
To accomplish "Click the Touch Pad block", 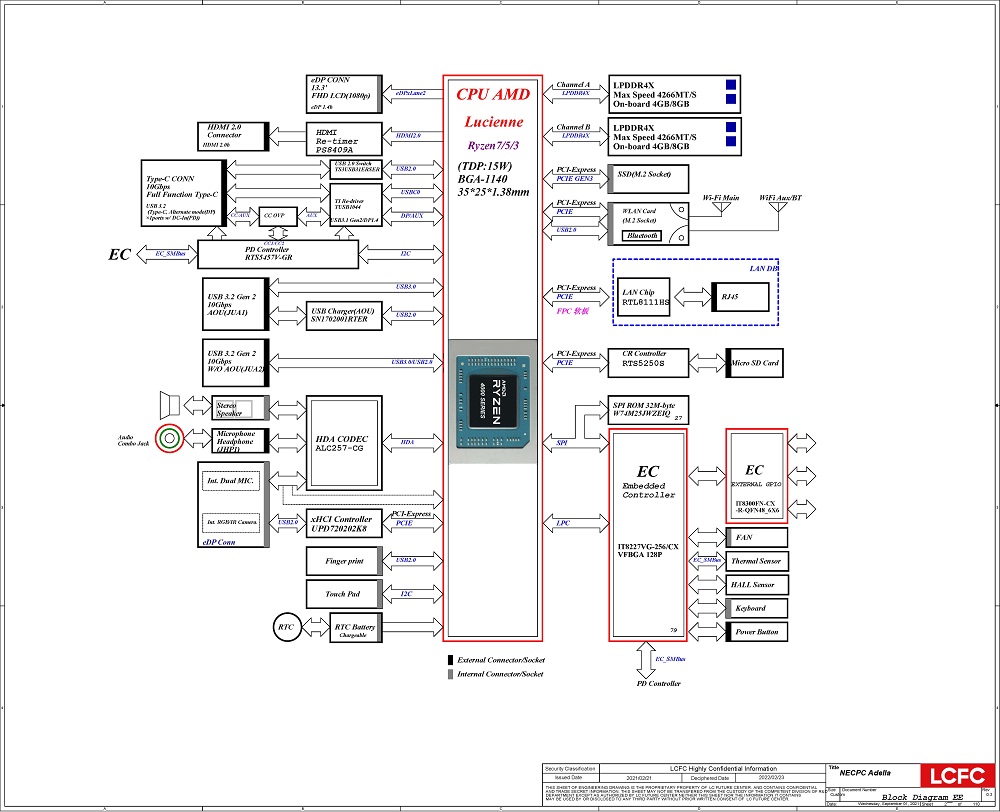I will (344, 594).
